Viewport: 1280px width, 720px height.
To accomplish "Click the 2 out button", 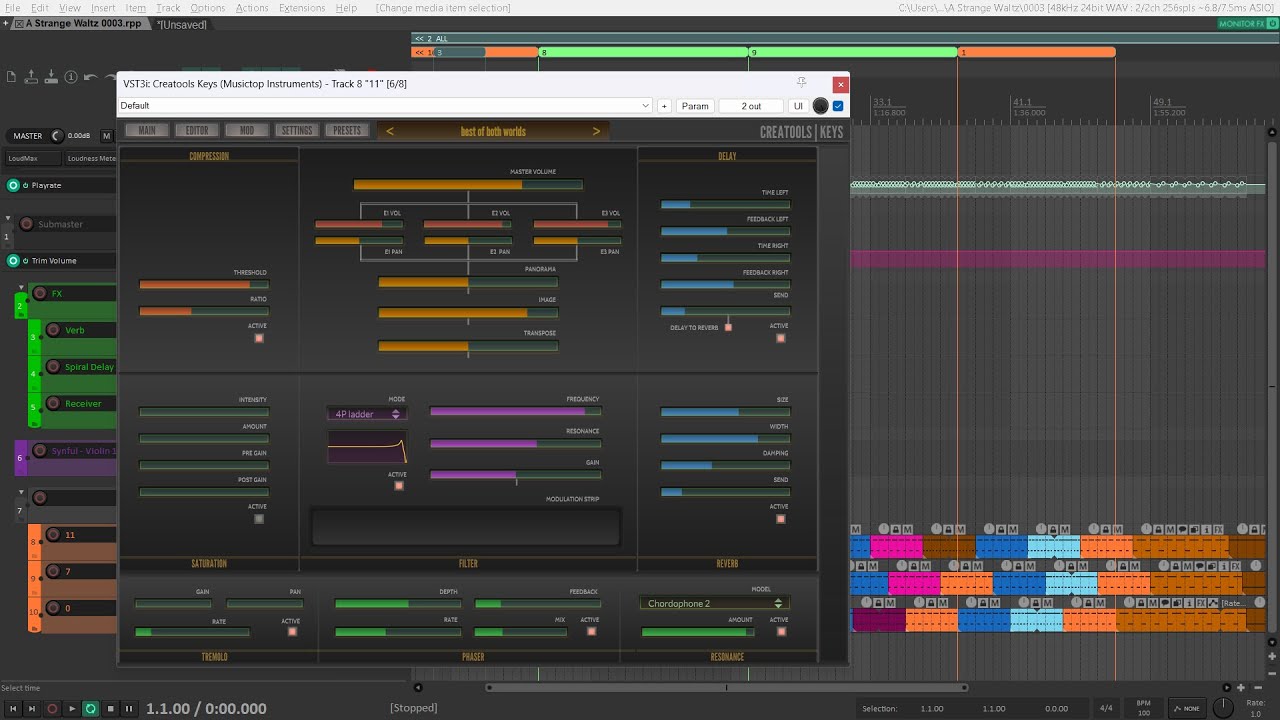I will pyautogui.click(x=751, y=106).
